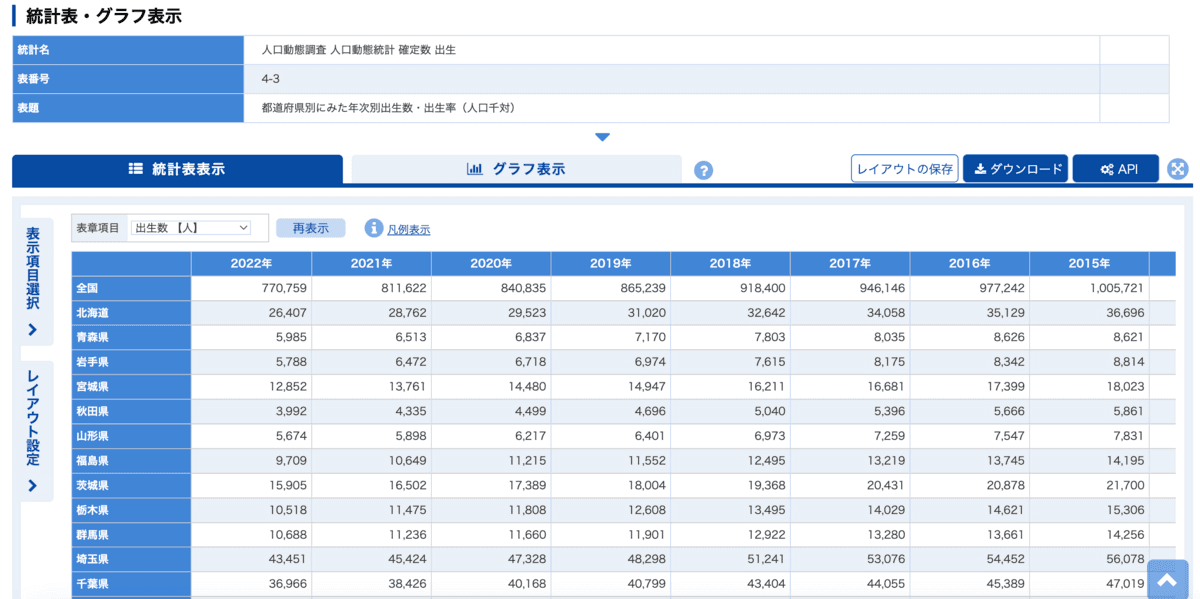1200x599 pixels.
Task: Click the 福島県 row header
Action: [x=131, y=461]
